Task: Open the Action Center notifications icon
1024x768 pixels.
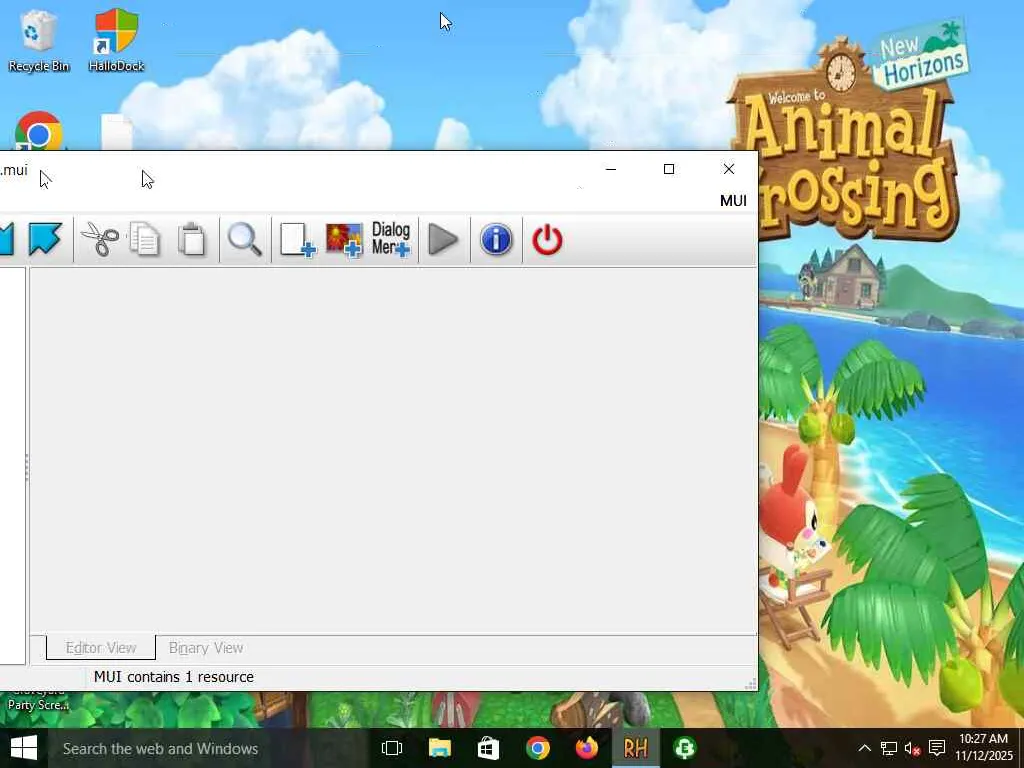Action: click(x=937, y=748)
